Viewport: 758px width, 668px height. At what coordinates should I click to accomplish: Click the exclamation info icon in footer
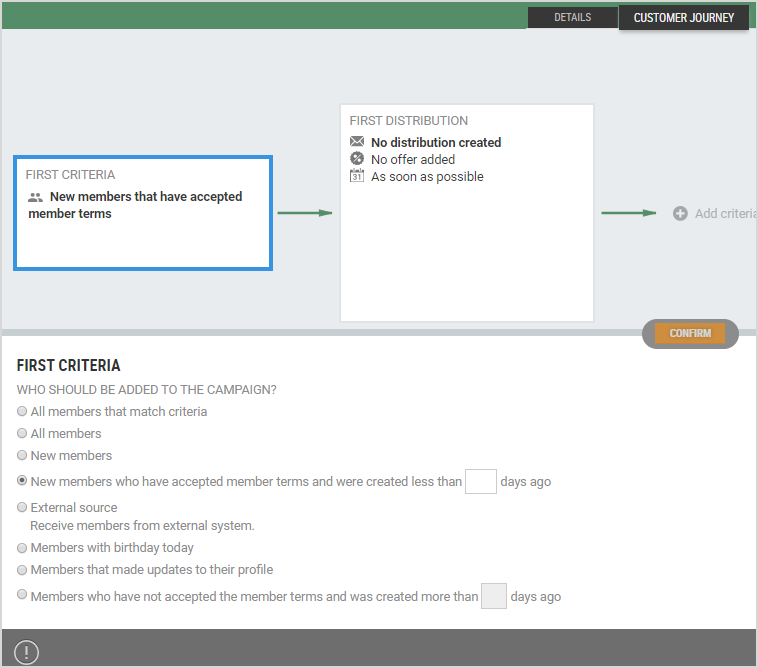[26, 652]
